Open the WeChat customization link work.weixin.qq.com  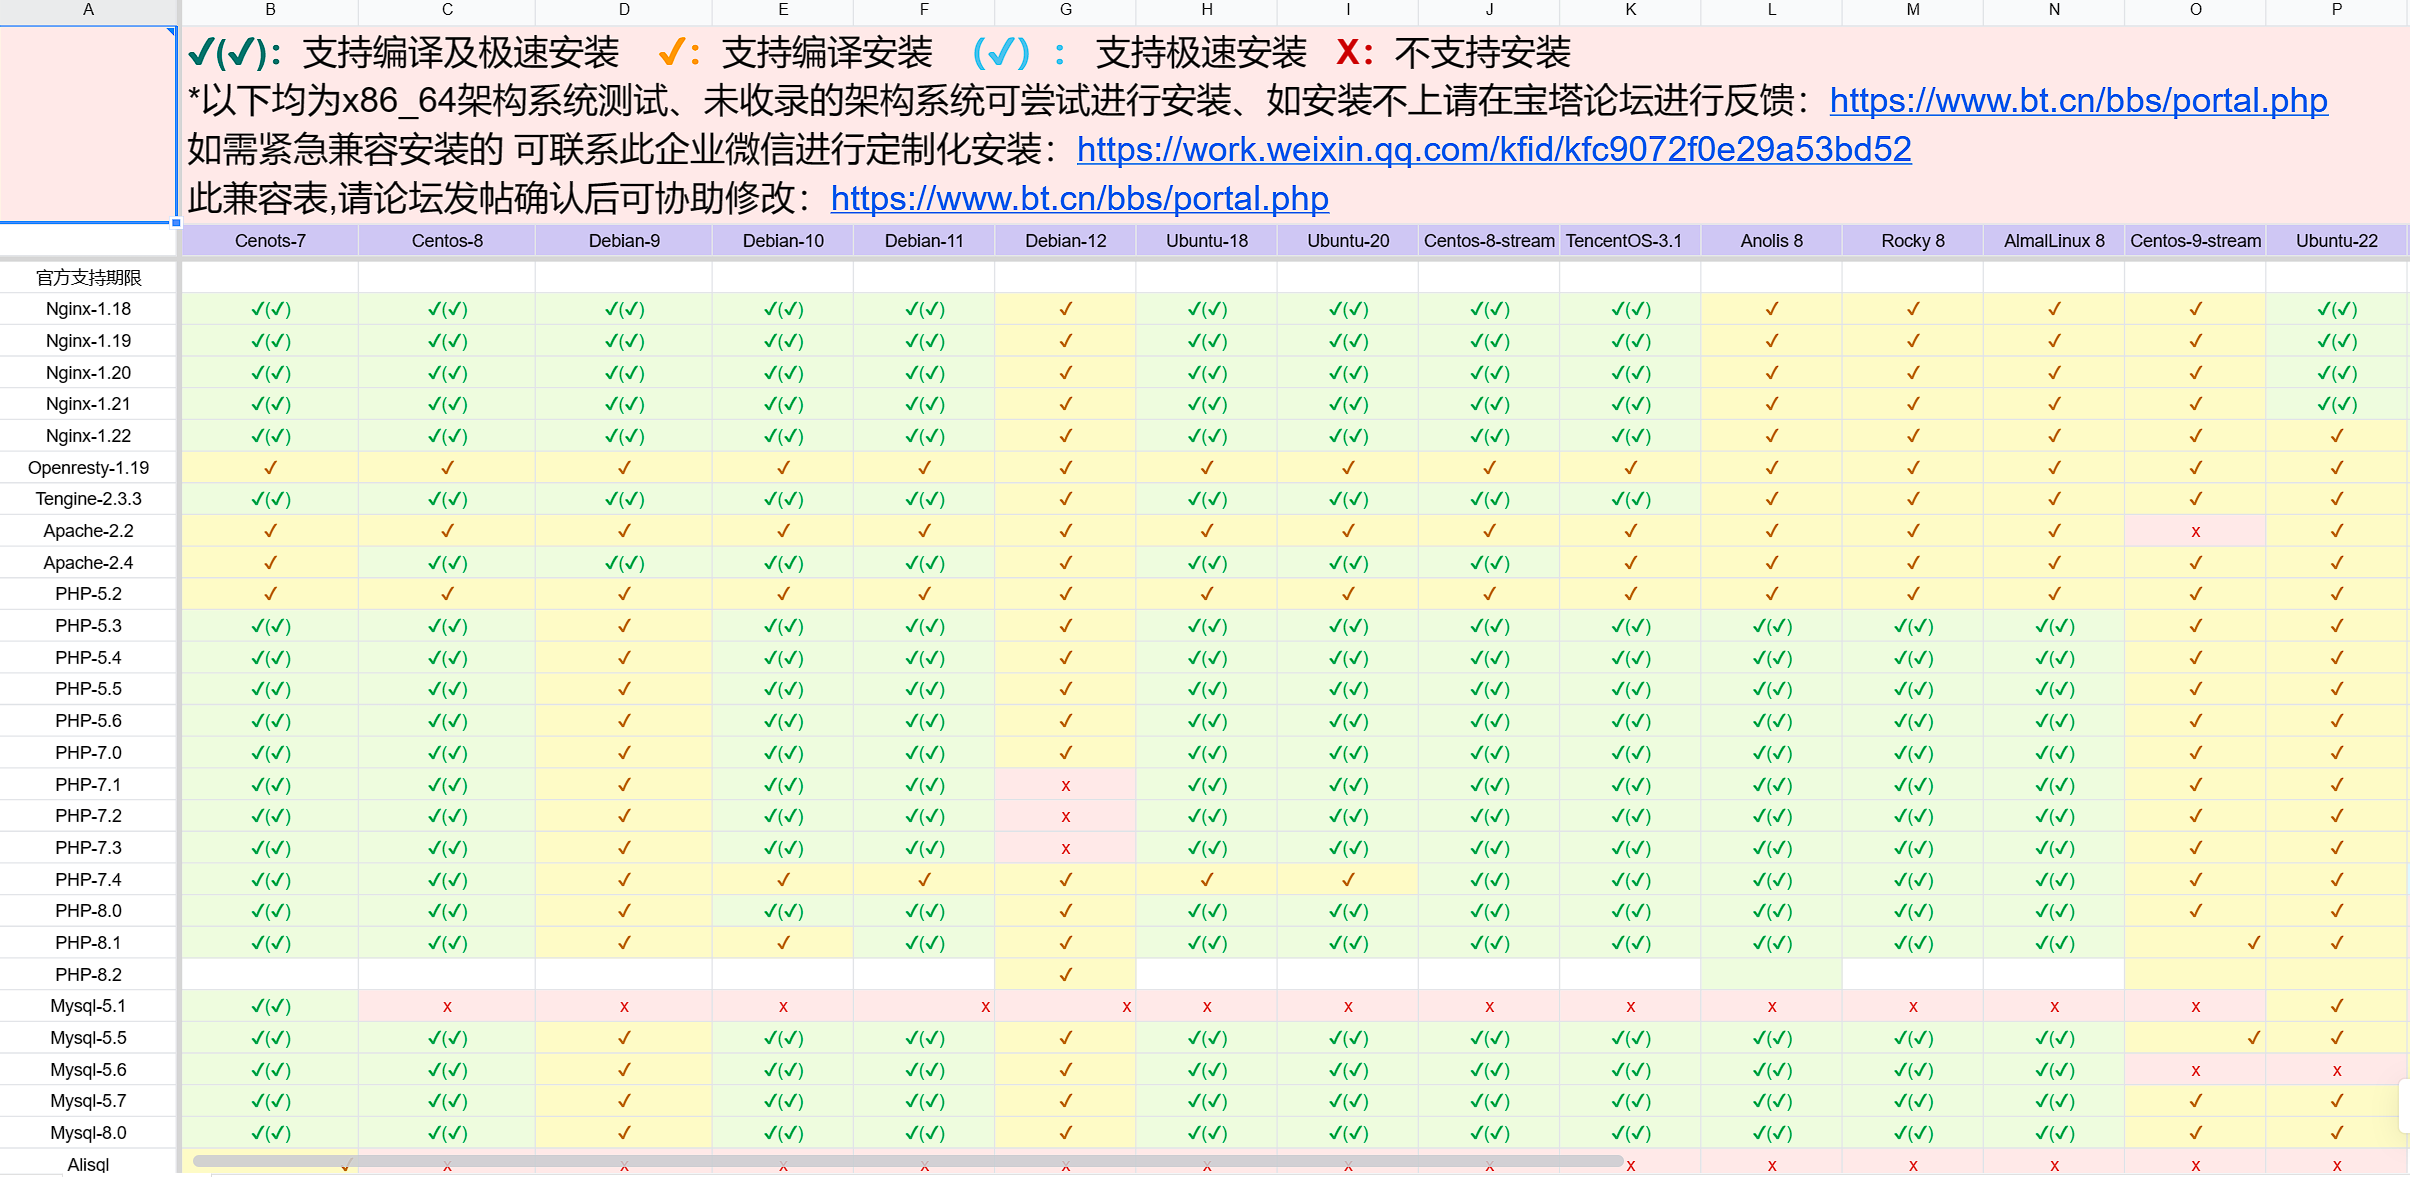click(1494, 149)
